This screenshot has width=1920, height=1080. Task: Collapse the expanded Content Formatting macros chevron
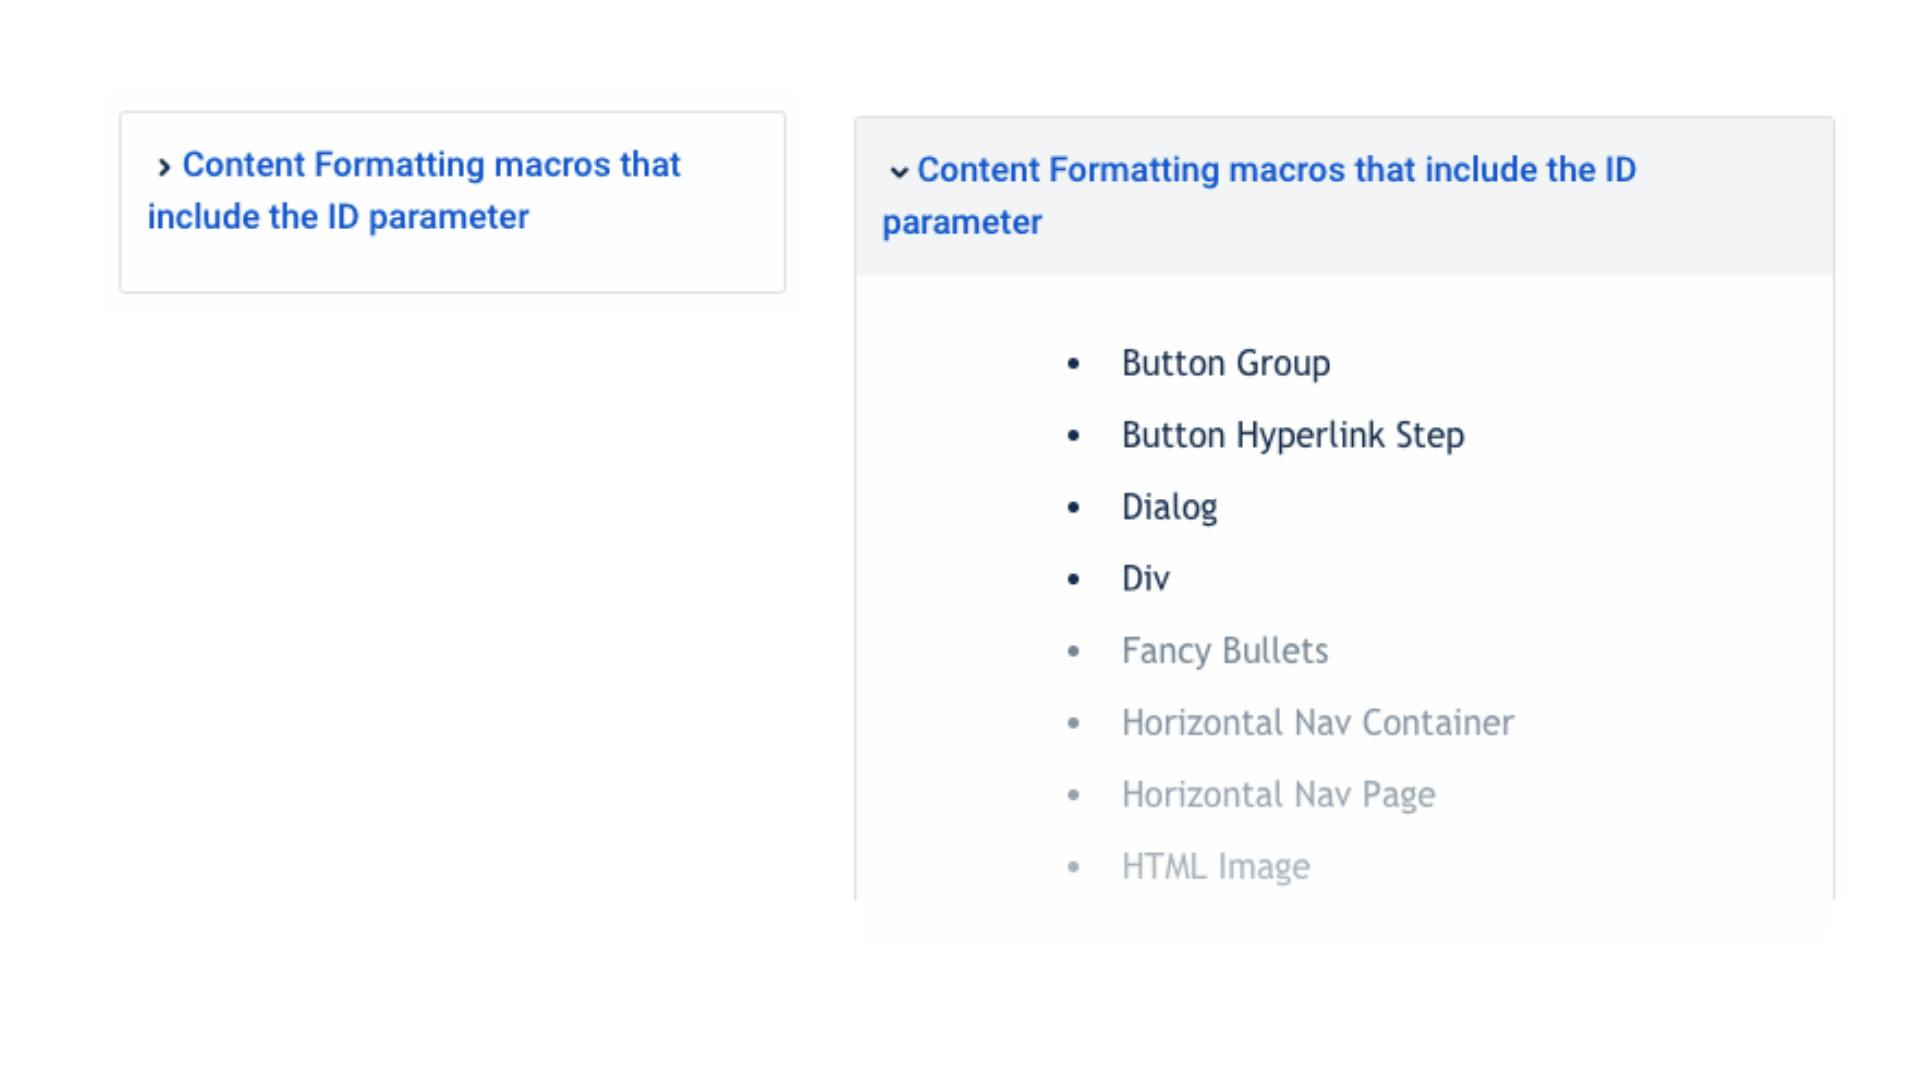pyautogui.click(x=899, y=172)
